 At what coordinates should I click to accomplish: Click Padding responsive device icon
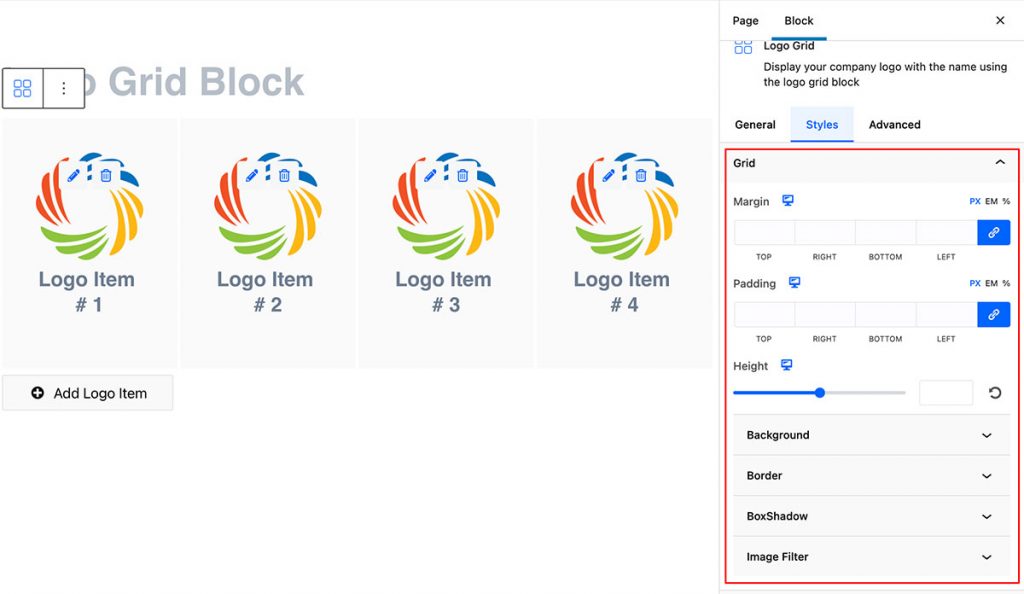[794, 283]
